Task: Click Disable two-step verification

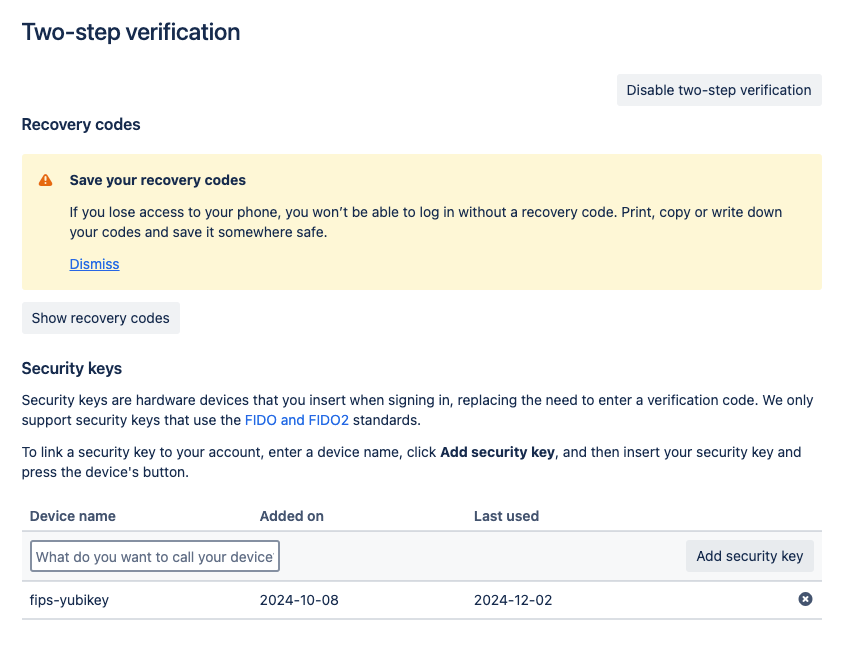Action: [718, 89]
